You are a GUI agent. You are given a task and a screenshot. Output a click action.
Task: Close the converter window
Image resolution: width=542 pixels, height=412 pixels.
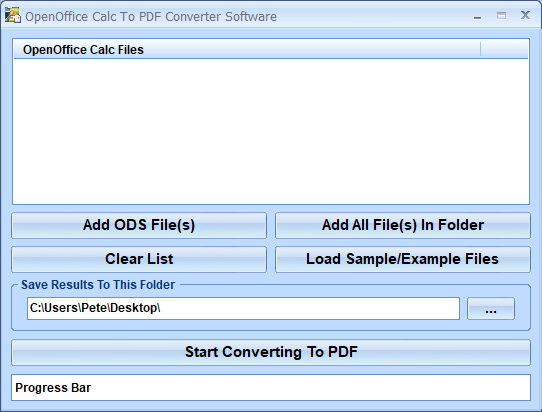(x=525, y=15)
